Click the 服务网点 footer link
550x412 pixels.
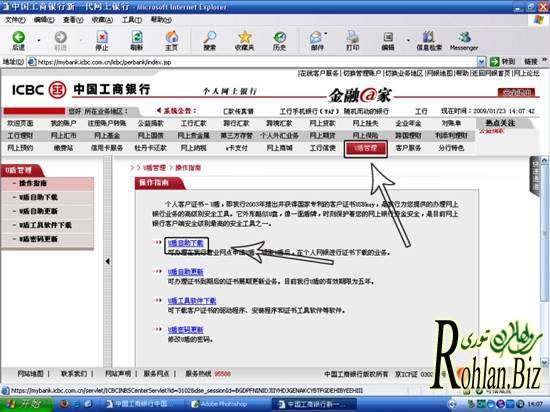(156, 374)
